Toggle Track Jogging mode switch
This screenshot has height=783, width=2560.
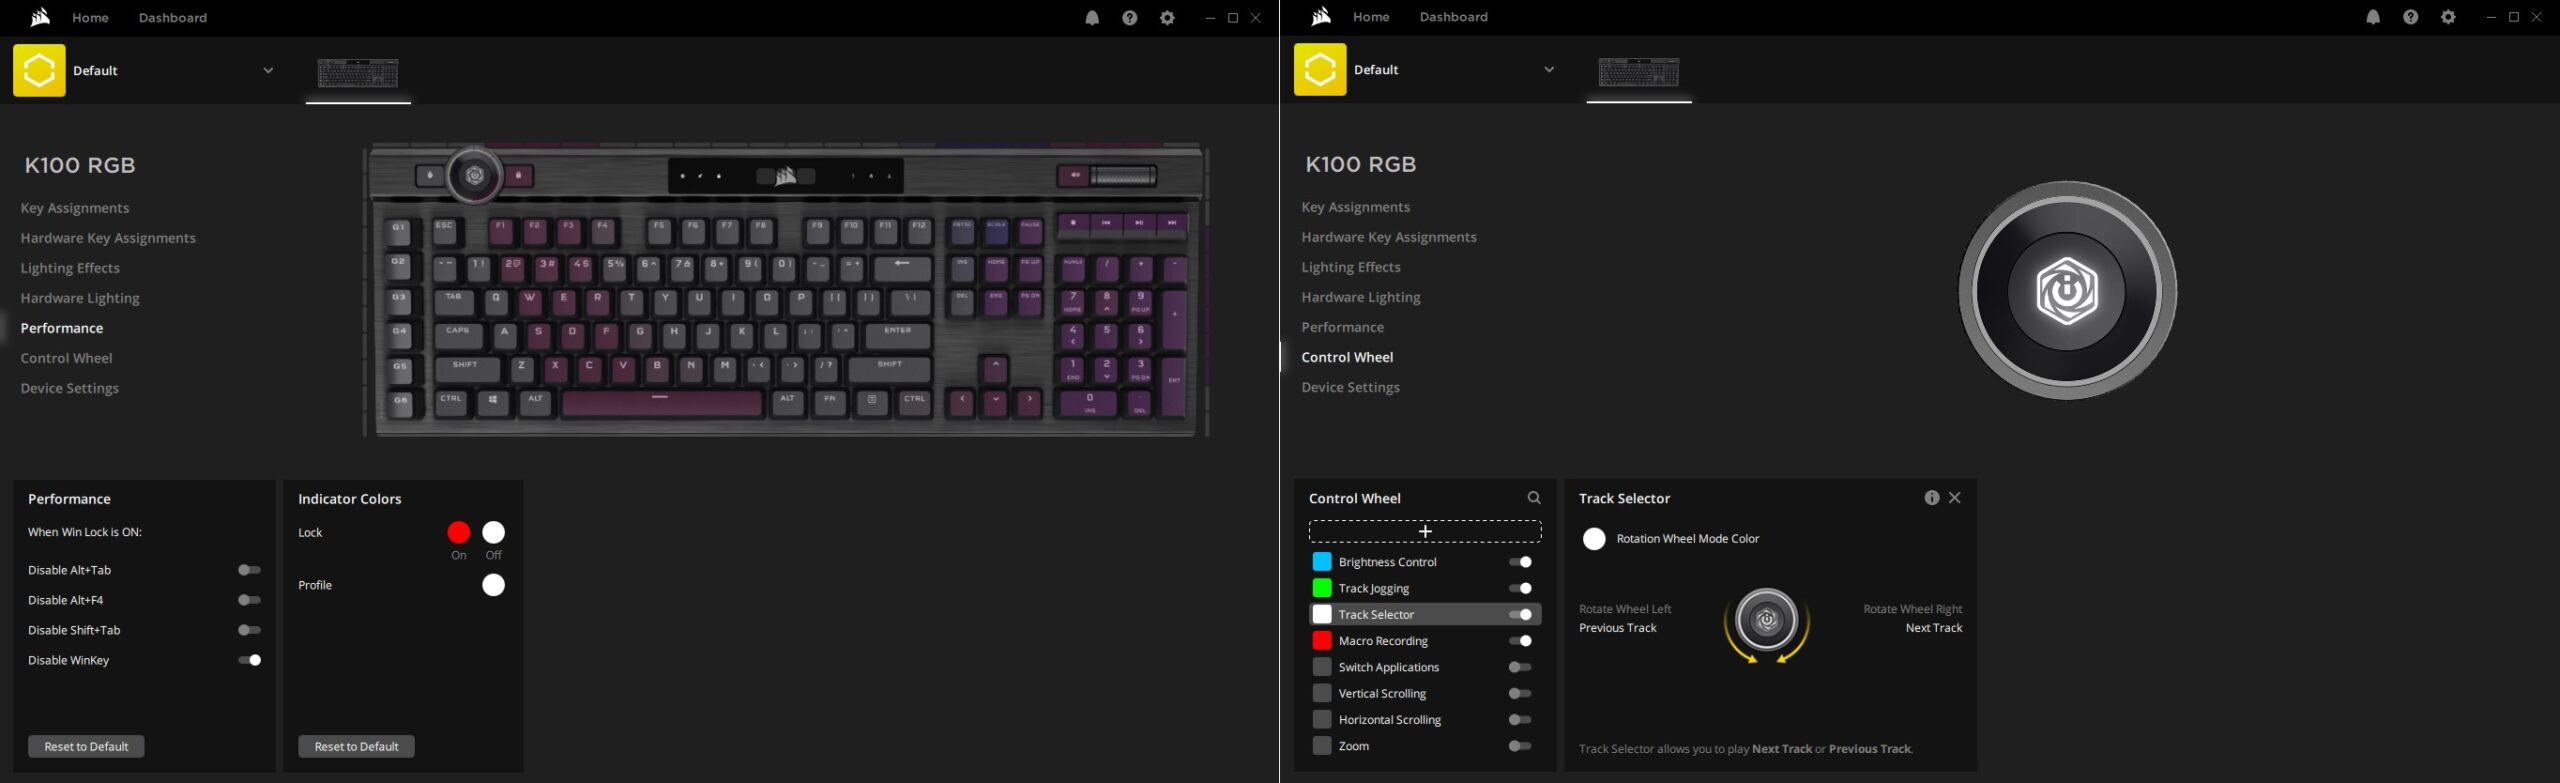[1520, 588]
